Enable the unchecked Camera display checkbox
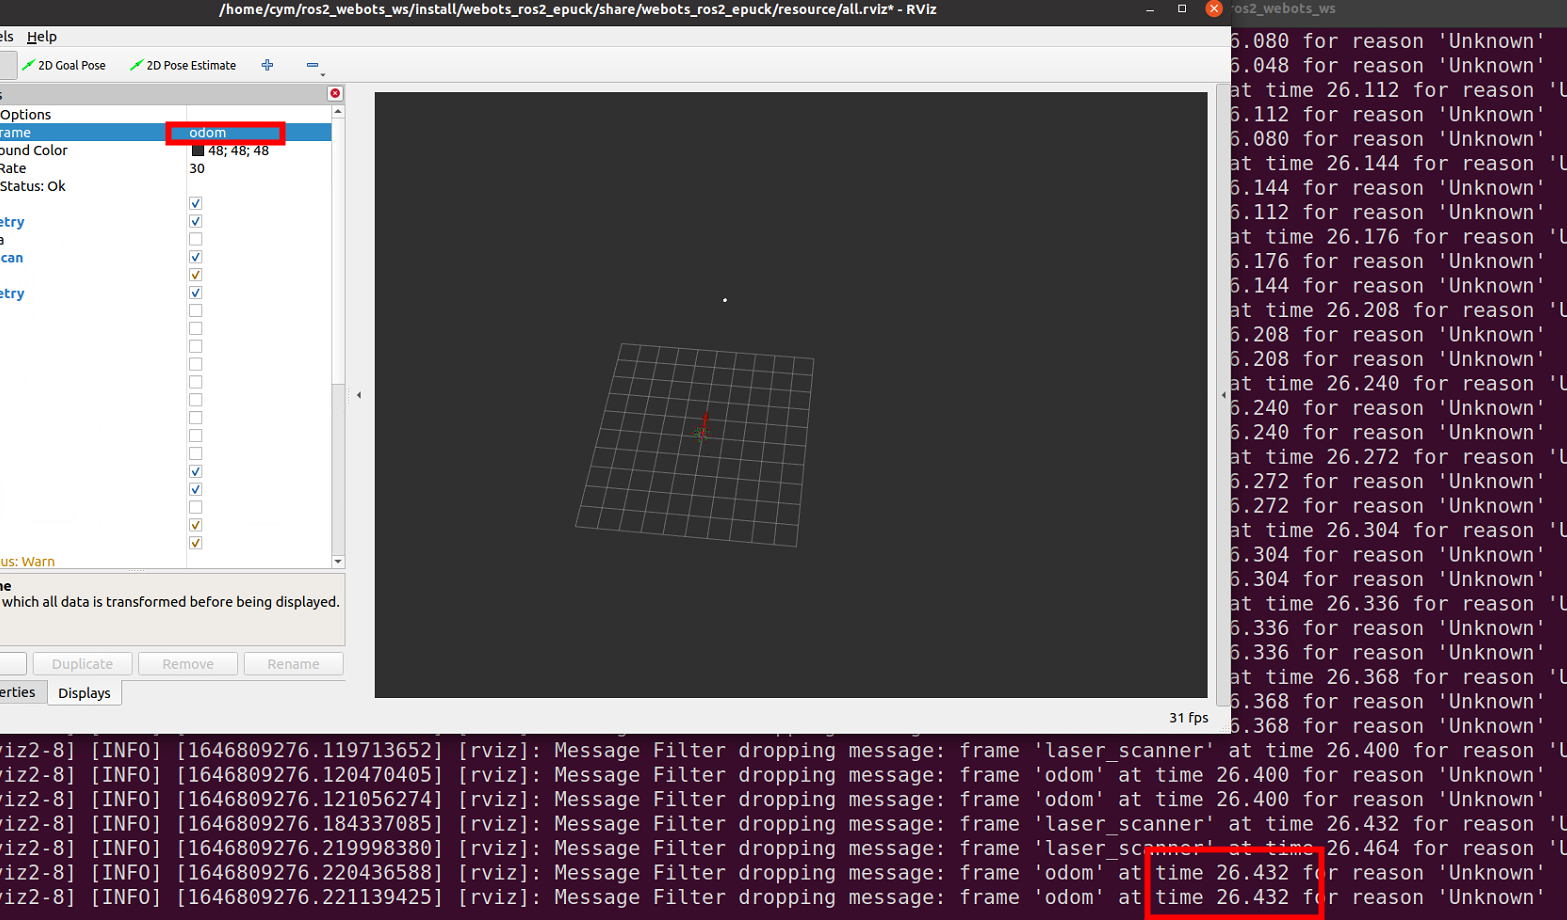1567x920 pixels. pyautogui.click(x=195, y=238)
